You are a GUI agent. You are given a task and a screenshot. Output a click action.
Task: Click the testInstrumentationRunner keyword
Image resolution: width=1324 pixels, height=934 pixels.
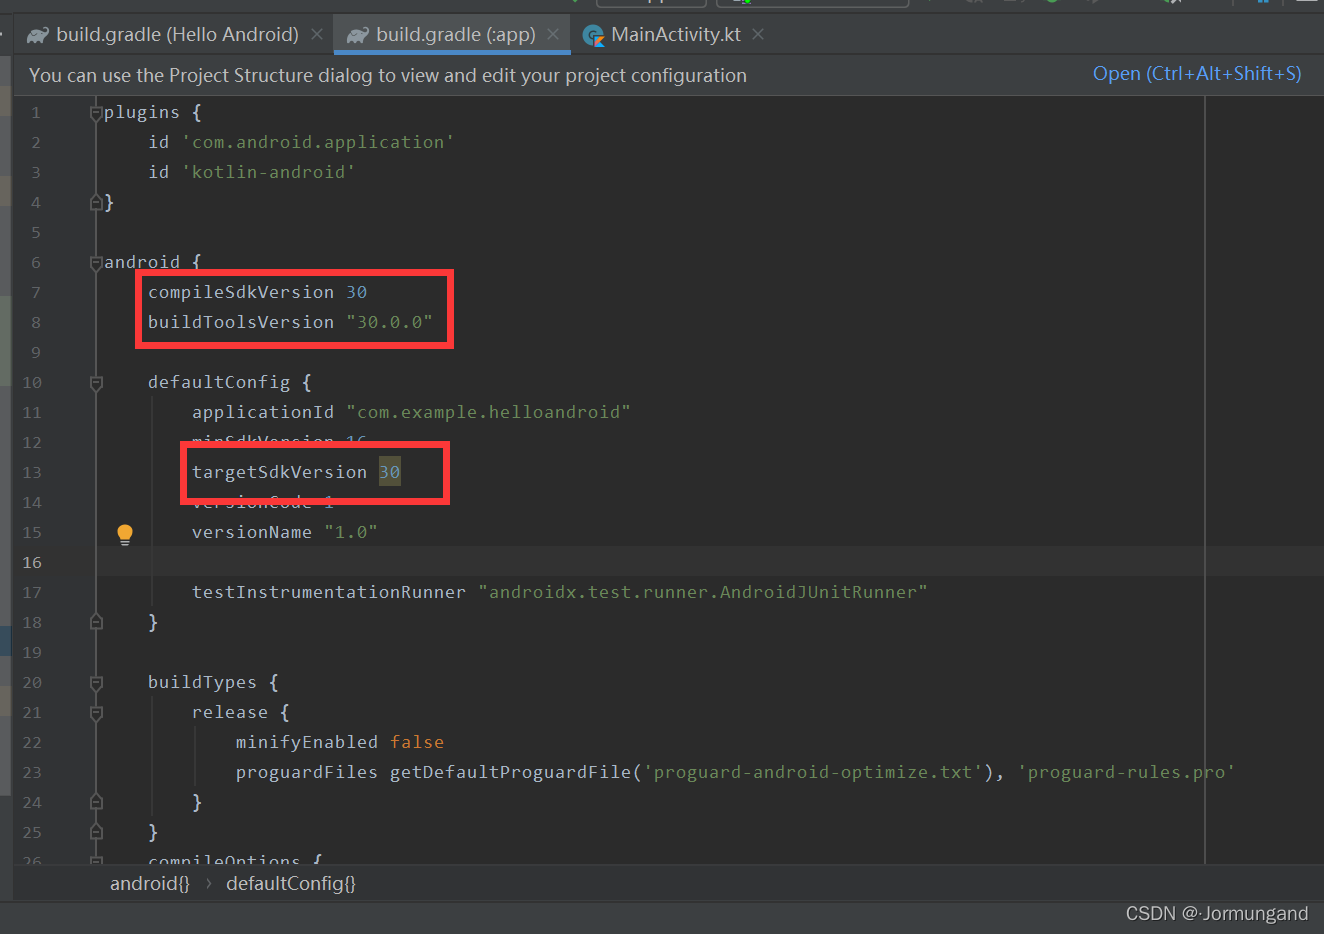(x=329, y=592)
